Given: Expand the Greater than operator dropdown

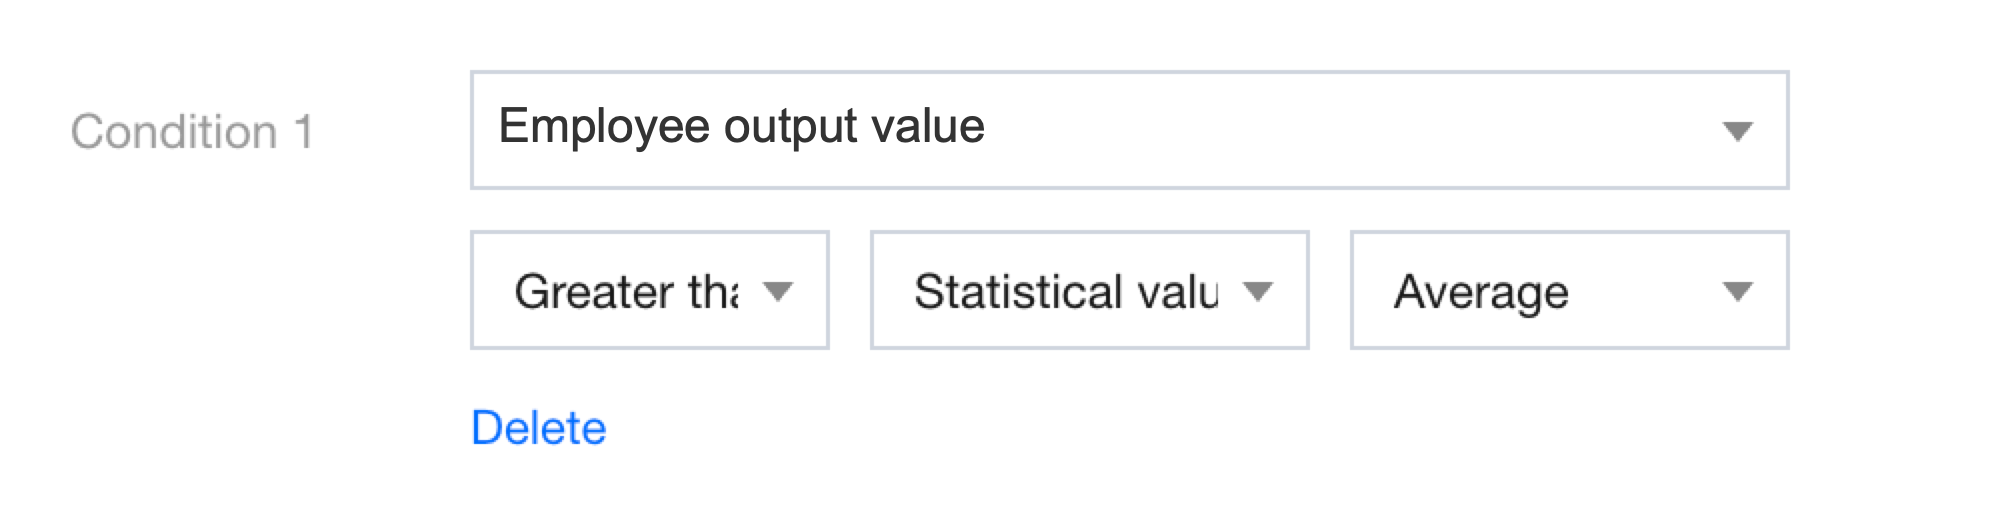Looking at the screenshot, I should [x=649, y=290].
